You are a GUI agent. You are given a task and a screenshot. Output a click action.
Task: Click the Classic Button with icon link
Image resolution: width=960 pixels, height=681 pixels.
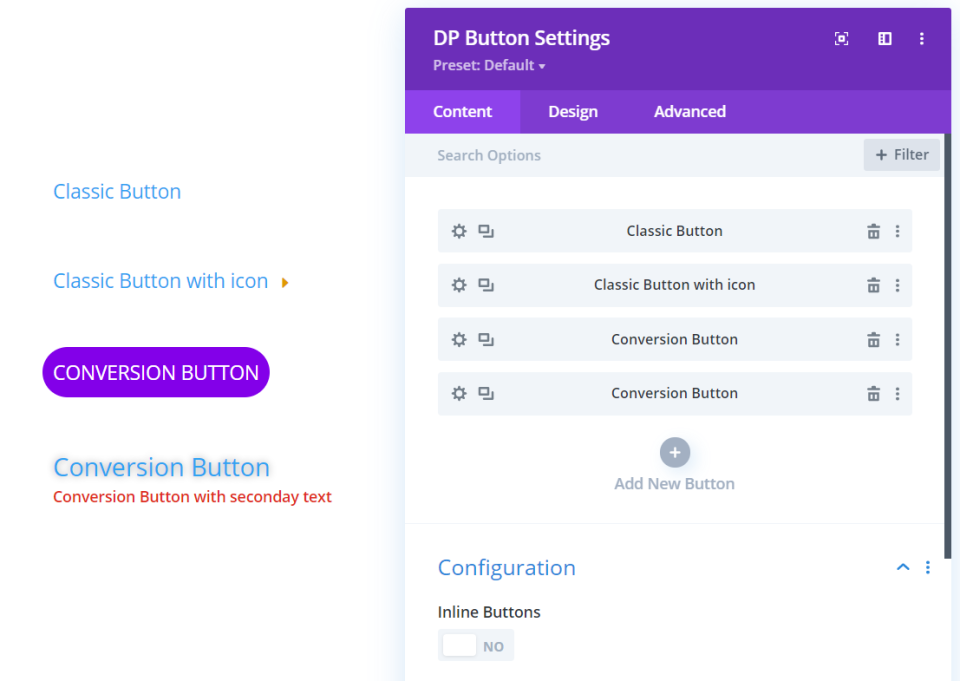click(x=161, y=282)
